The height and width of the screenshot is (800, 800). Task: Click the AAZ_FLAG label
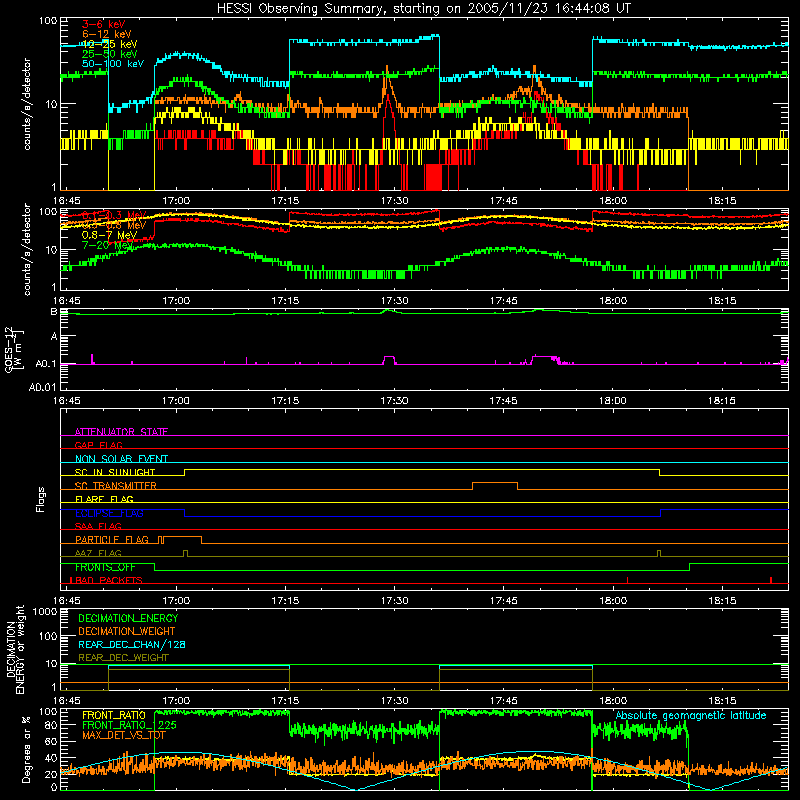(98, 553)
